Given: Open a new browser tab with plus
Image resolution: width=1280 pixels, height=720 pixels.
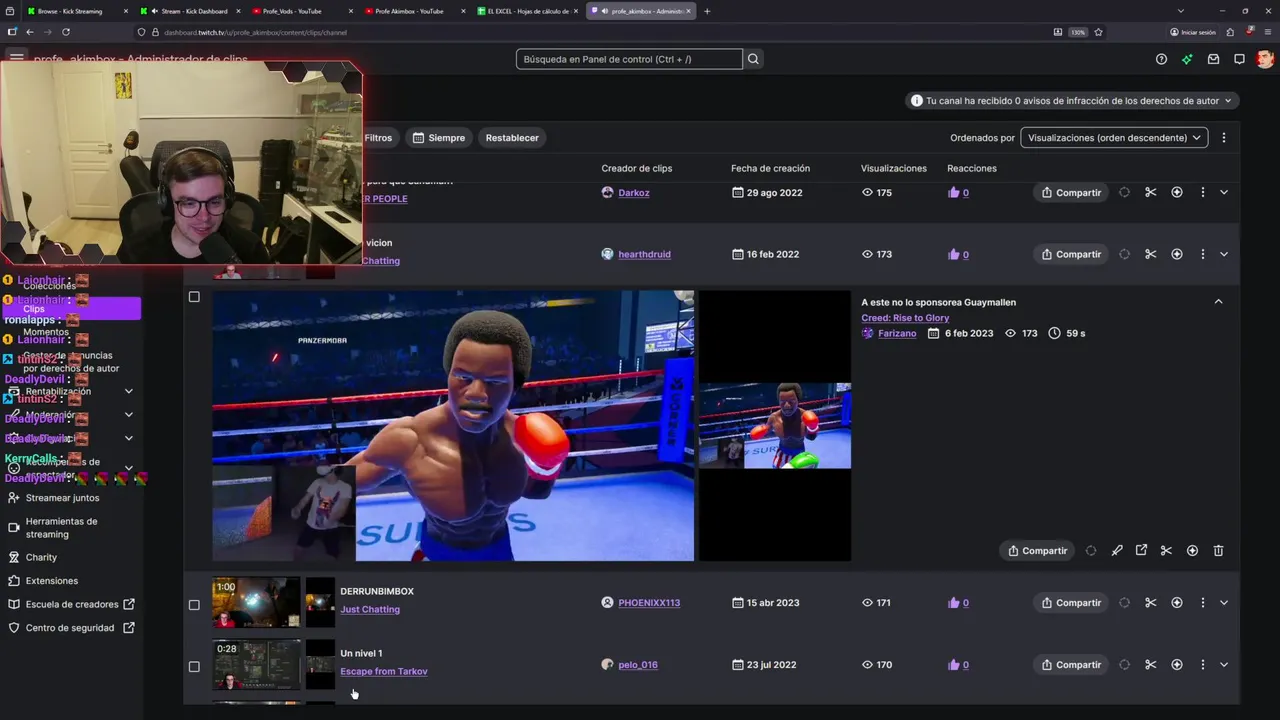Looking at the screenshot, I should click(x=707, y=11).
